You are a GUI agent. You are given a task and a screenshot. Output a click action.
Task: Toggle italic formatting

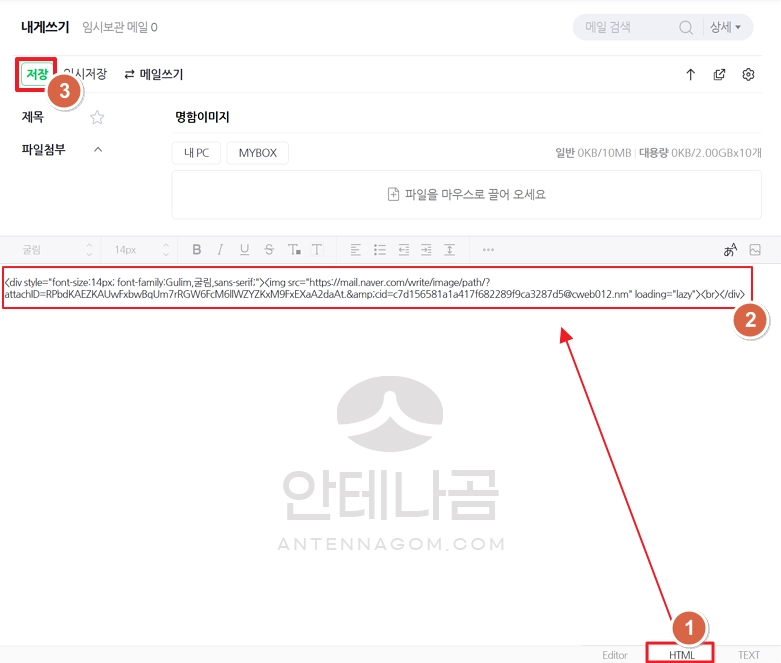220,250
